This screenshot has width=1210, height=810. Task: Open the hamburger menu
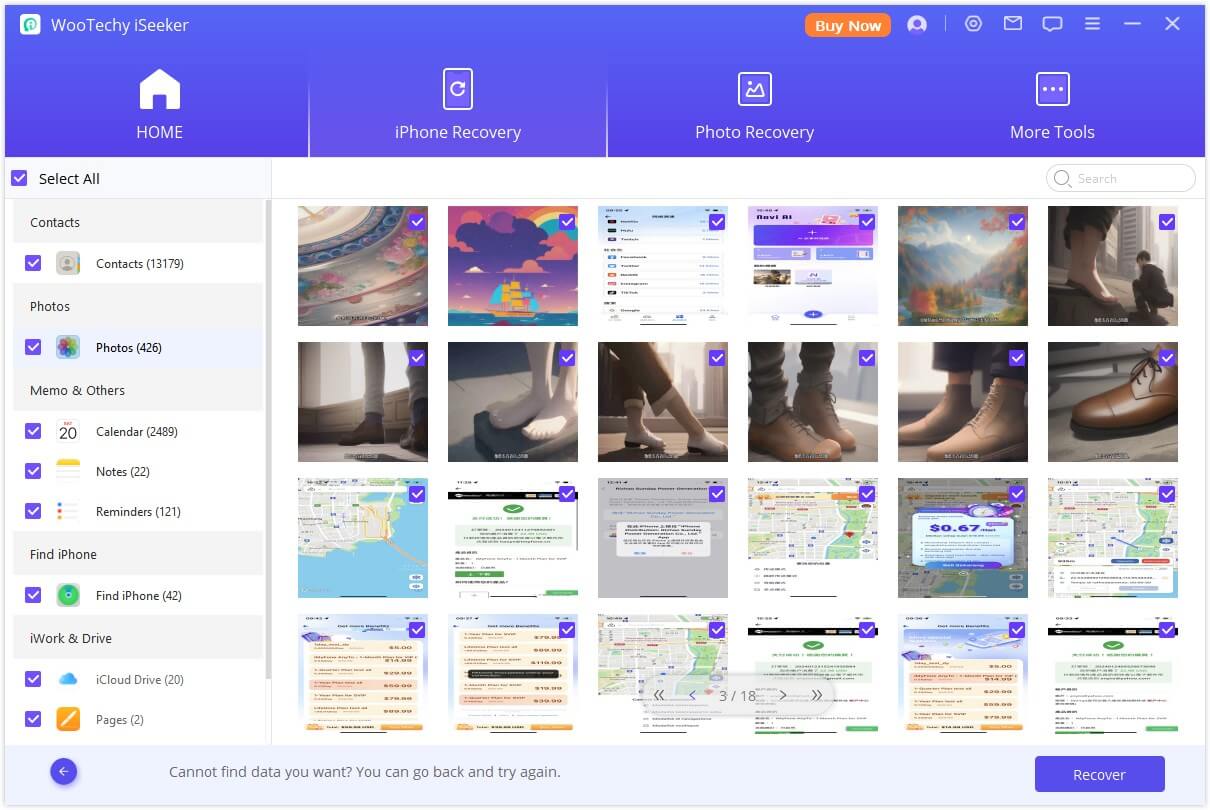(1092, 22)
